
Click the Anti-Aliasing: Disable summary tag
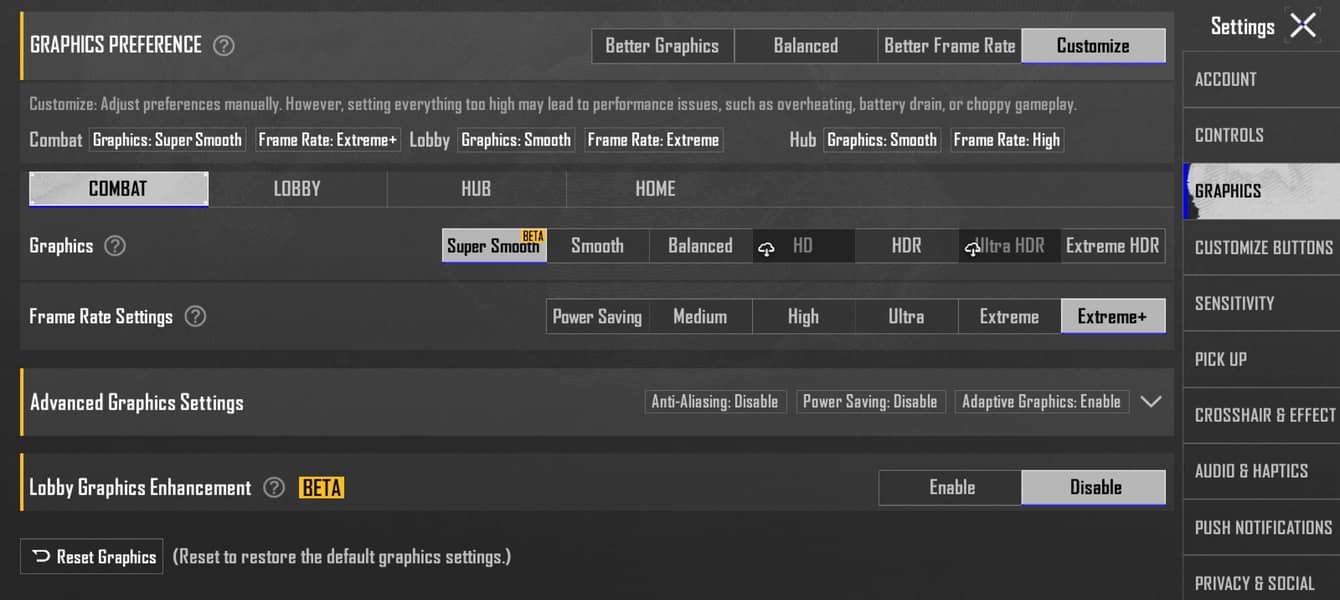click(715, 402)
